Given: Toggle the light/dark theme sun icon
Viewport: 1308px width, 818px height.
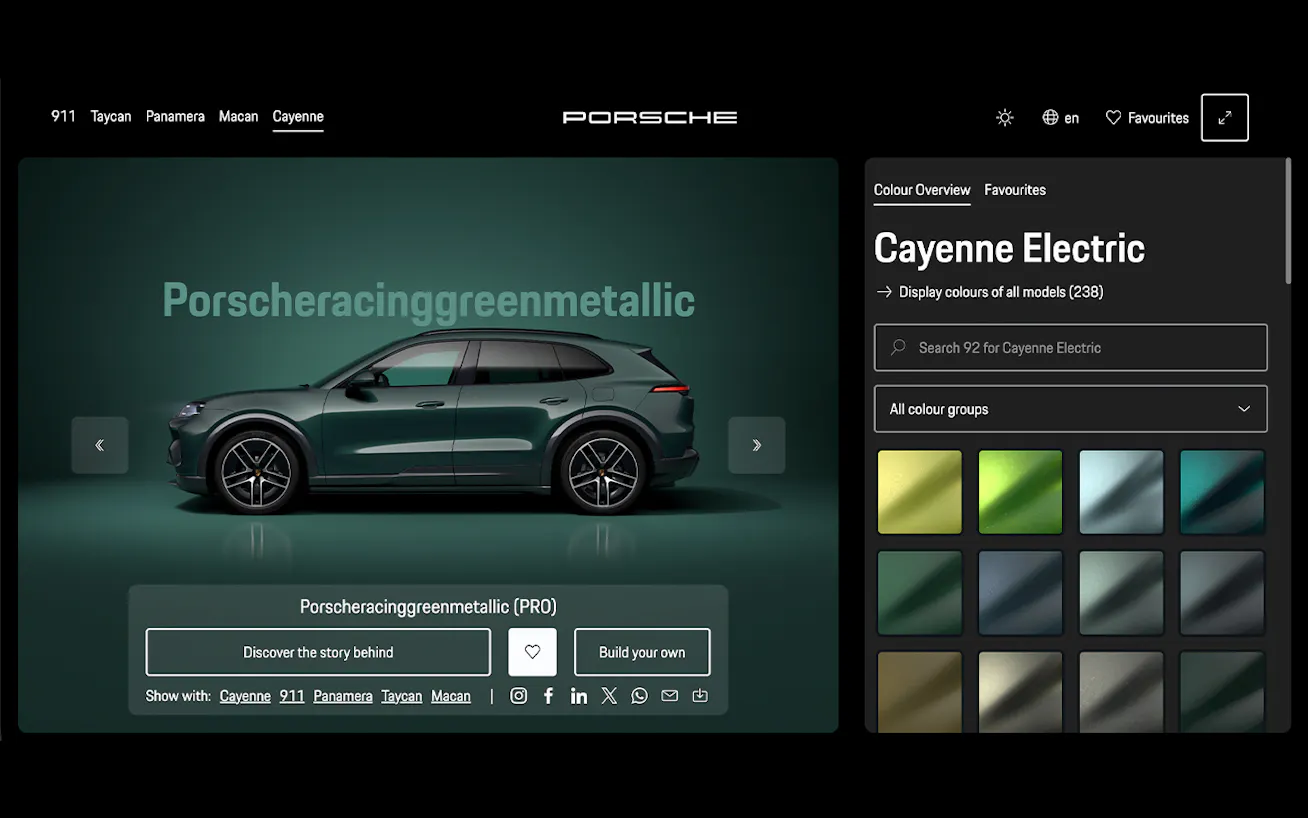Looking at the screenshot, I should (1005, 118).
